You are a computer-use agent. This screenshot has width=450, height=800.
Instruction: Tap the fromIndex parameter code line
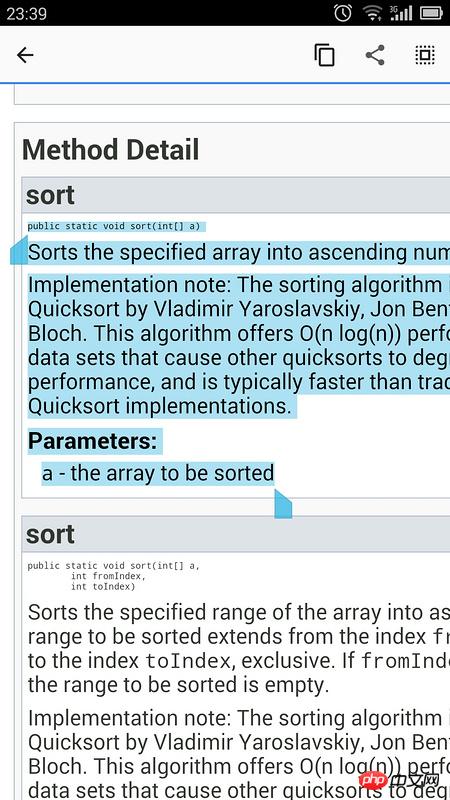[x=108, y=577]
